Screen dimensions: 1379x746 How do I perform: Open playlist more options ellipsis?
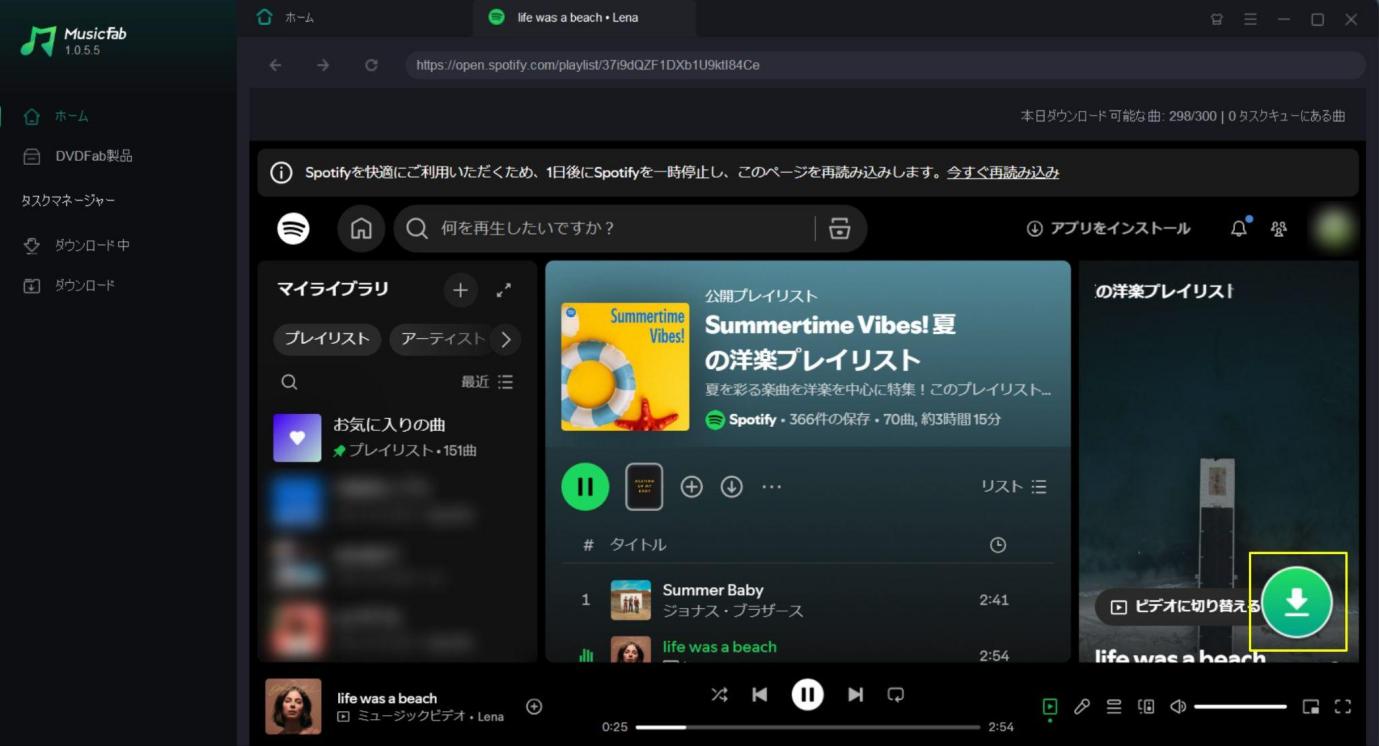(x=771, y=487)
